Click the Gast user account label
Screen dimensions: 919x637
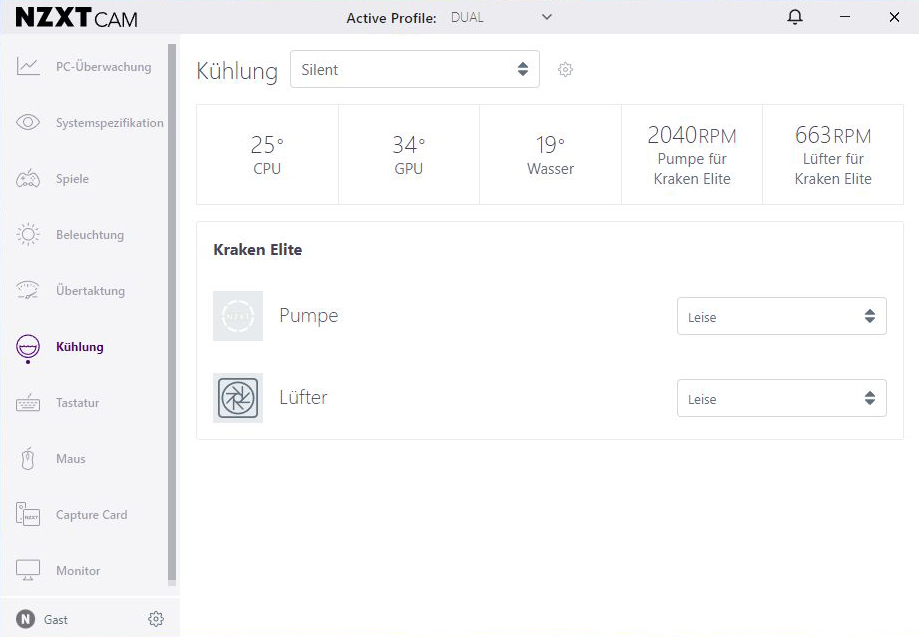[56, 620]
